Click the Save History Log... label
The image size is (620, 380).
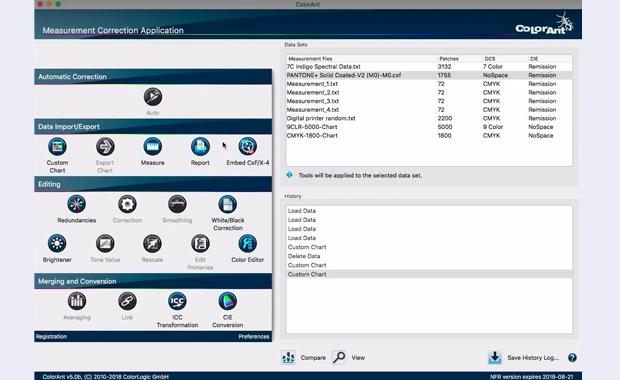tap(533, 358)
